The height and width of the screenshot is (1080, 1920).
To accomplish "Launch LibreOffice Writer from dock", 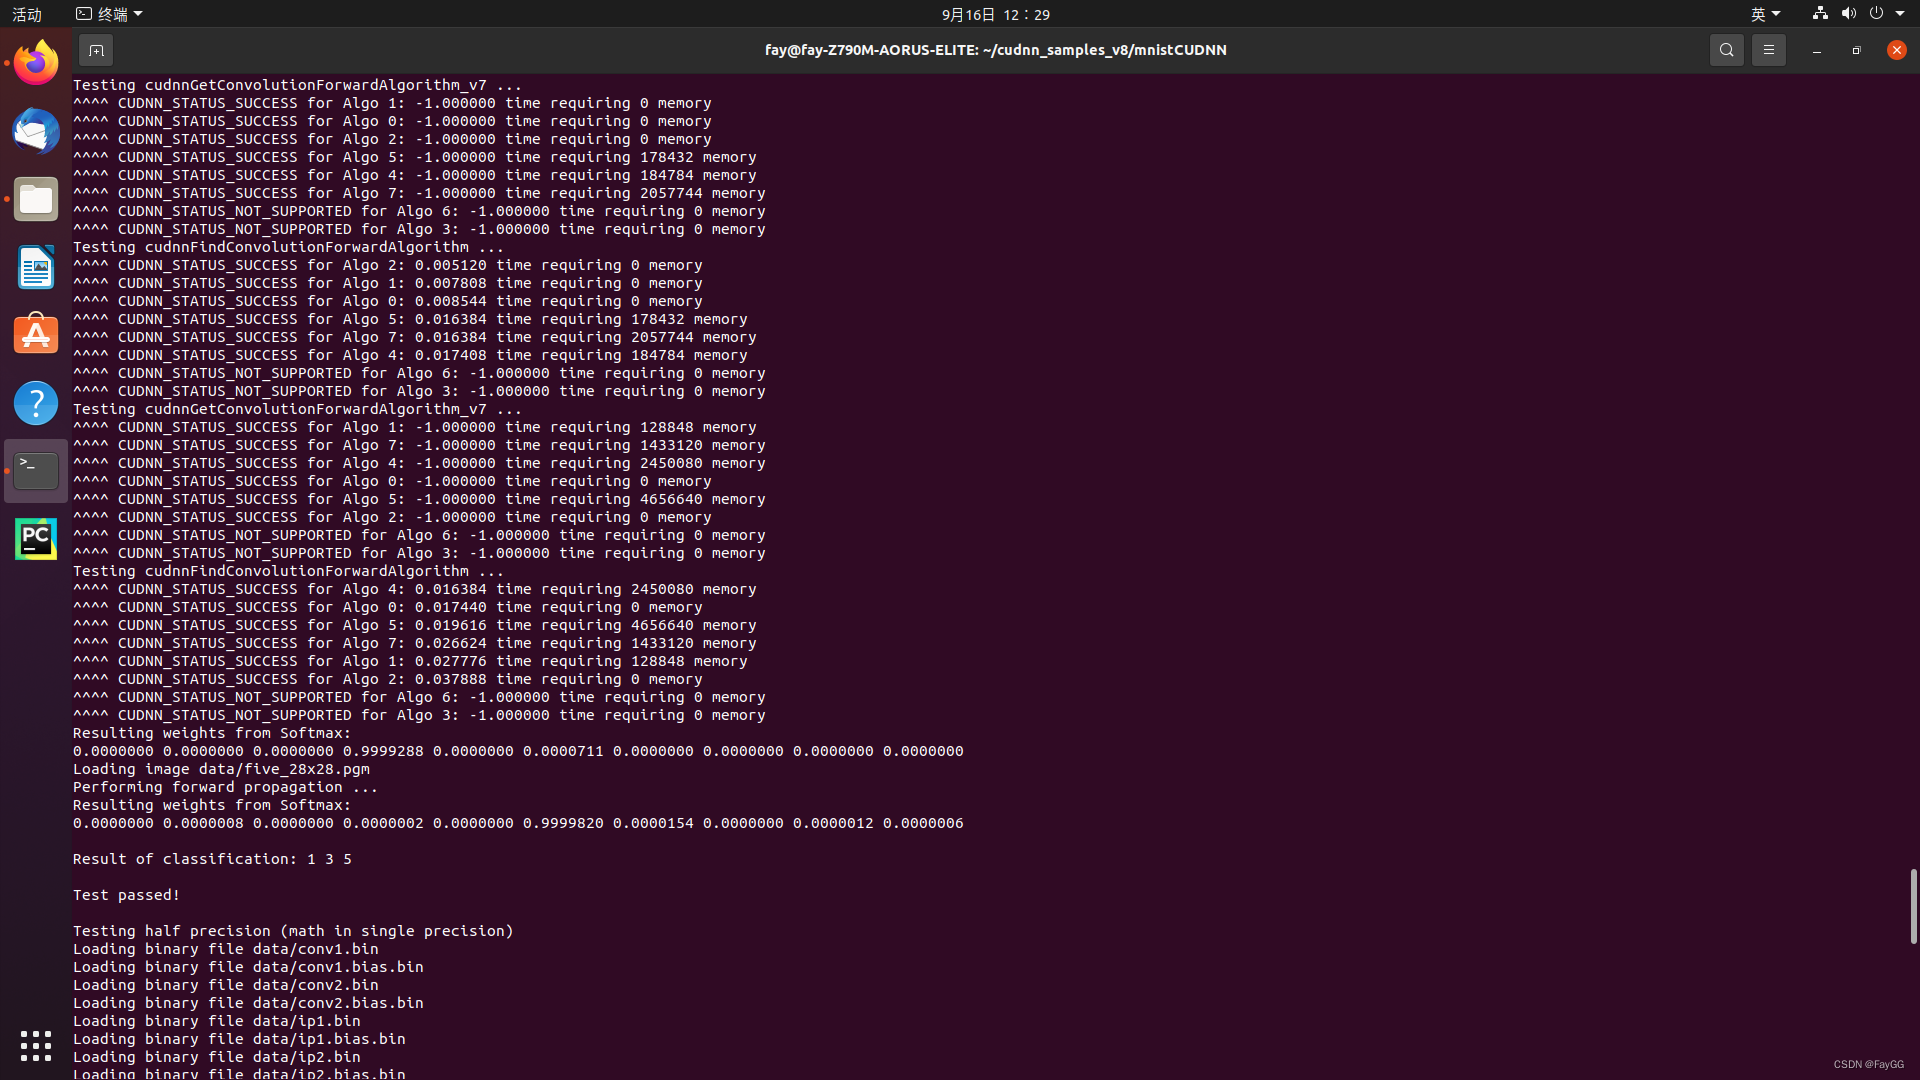I will click(36, 267).
